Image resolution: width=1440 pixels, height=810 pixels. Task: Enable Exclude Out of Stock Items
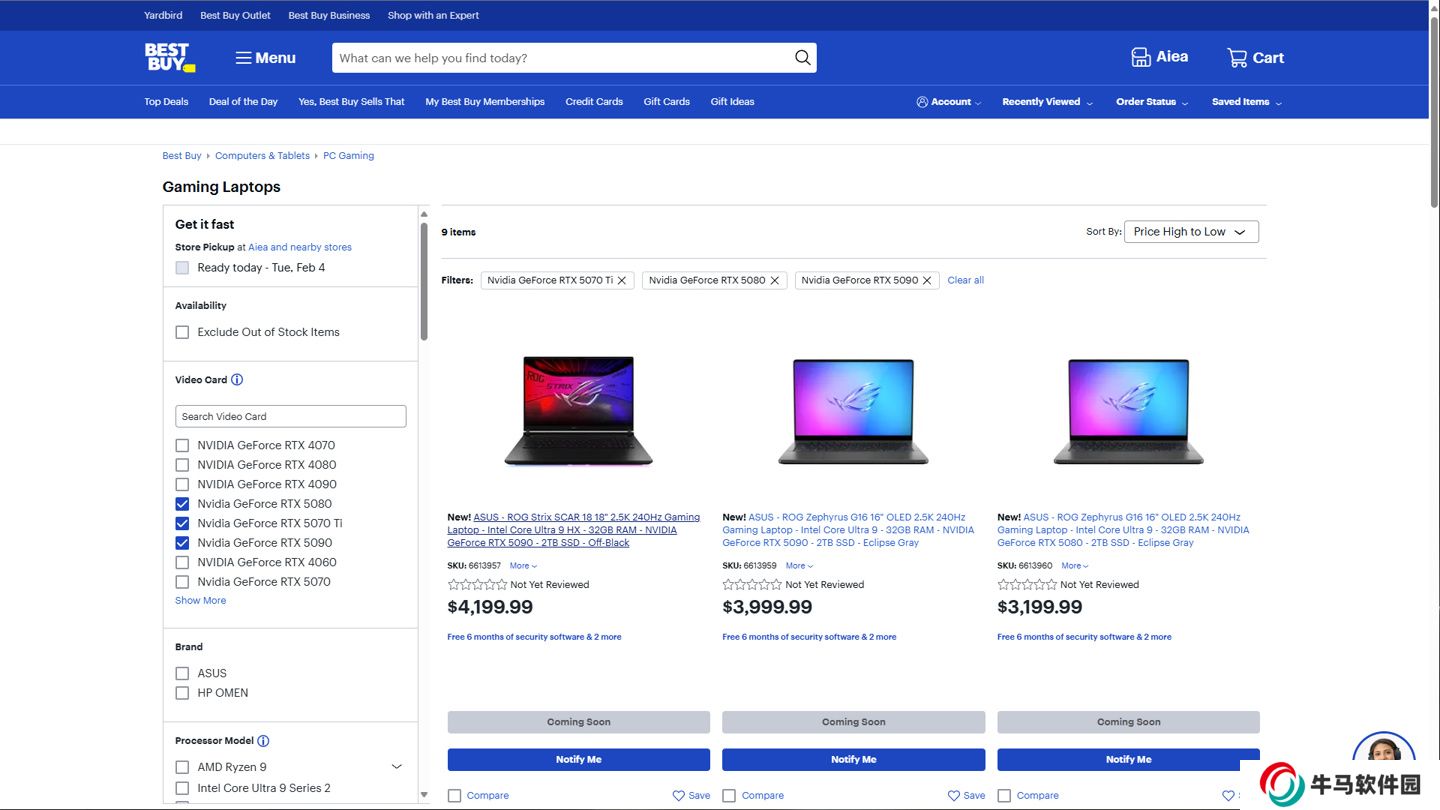pos(182,332)
